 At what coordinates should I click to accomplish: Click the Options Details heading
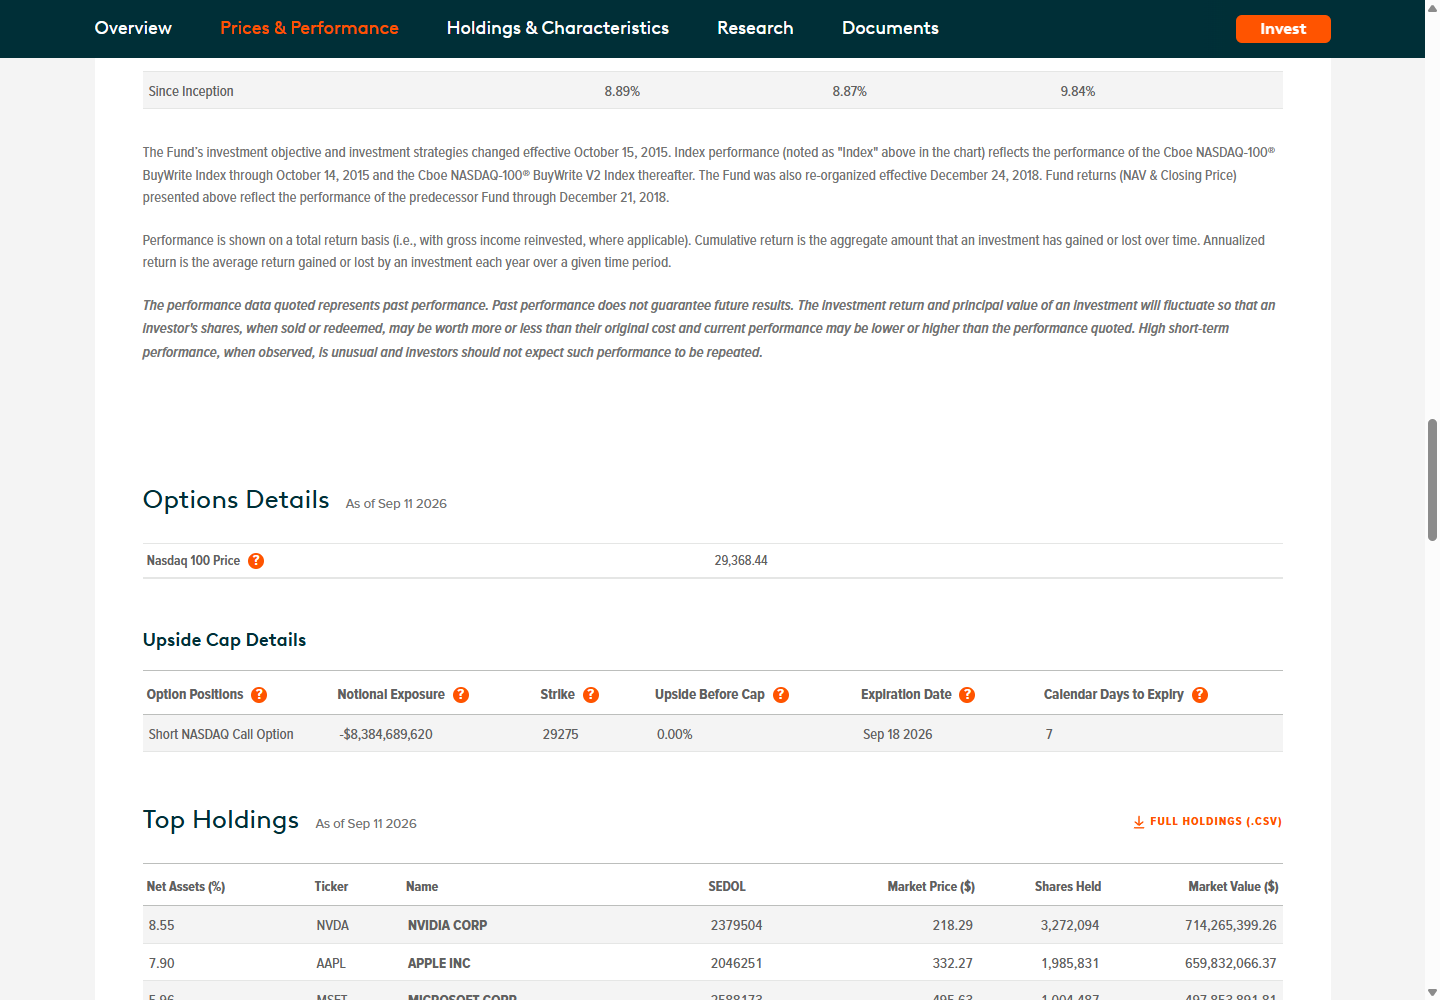point(236,500)
